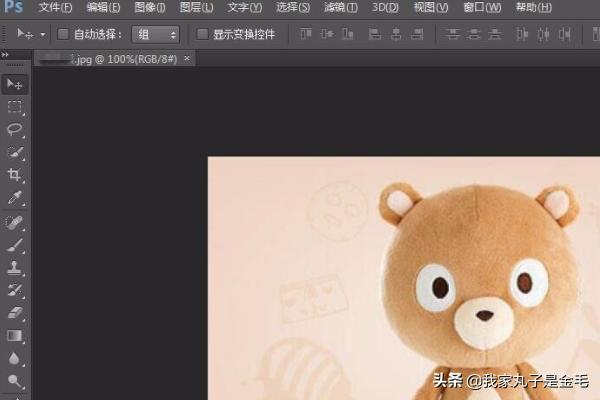Select the Crop tool
Viewport: 600px width, 400px height.
15,175
